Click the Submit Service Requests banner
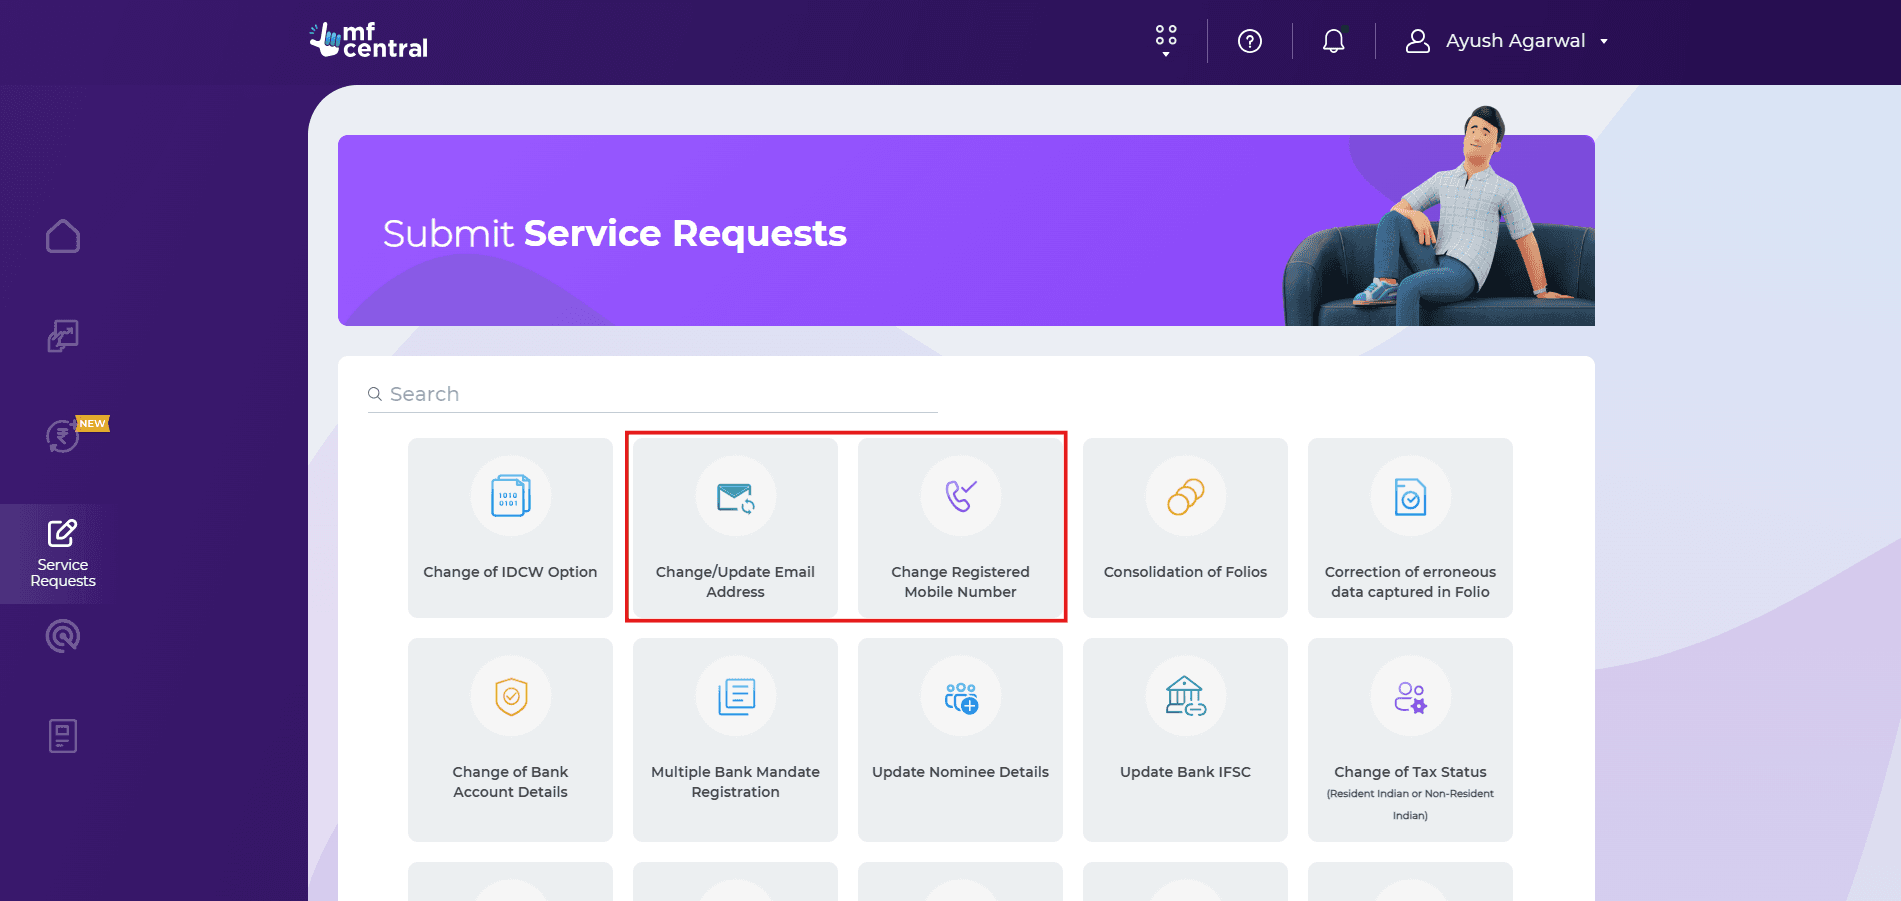The image size is (1901, 901). [966, 231]
